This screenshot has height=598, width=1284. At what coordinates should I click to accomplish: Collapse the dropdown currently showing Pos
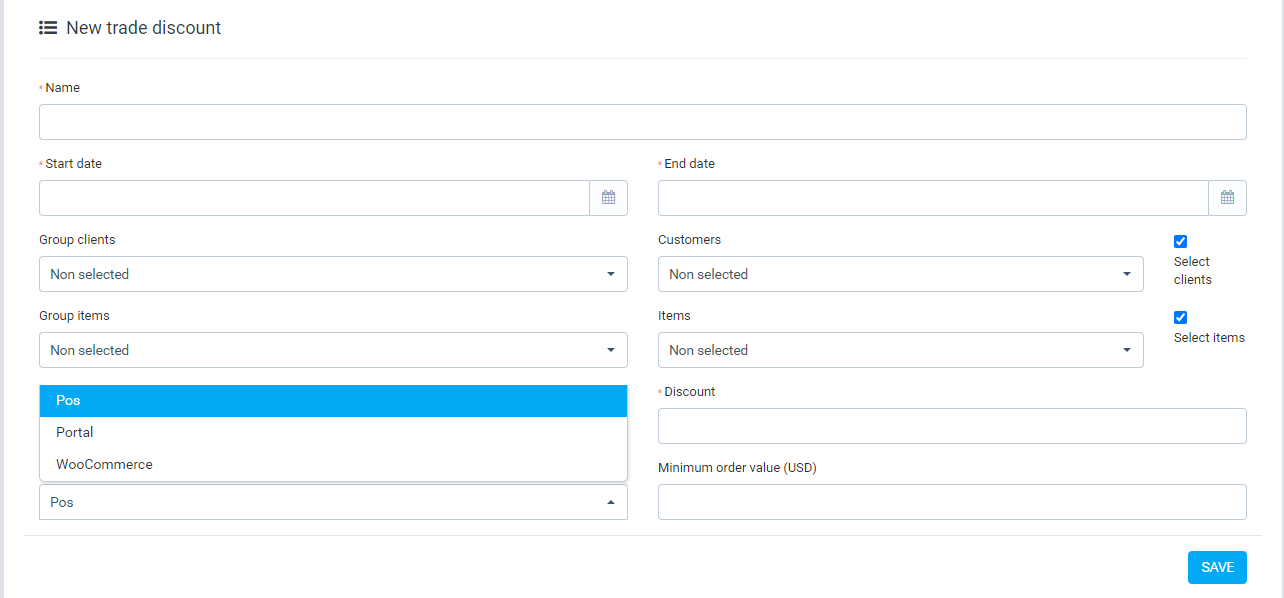611,501
